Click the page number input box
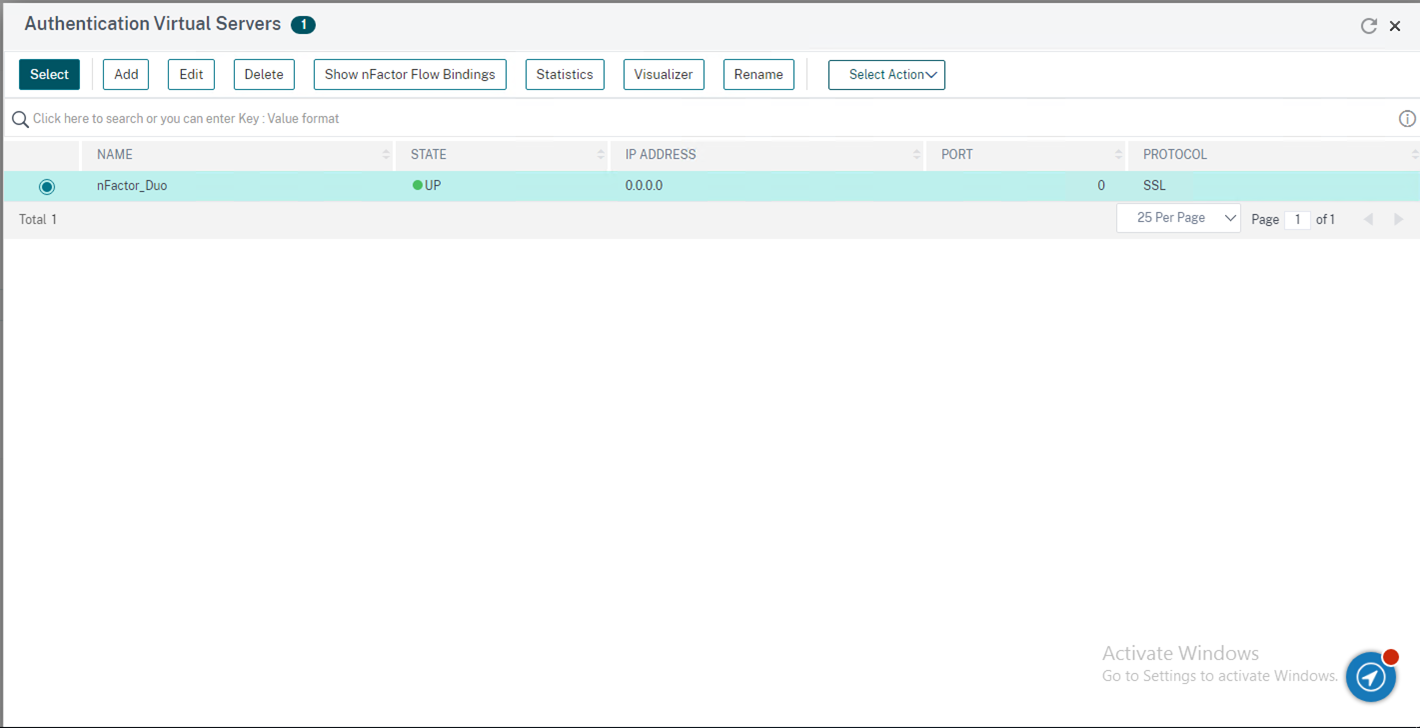 1297,220
